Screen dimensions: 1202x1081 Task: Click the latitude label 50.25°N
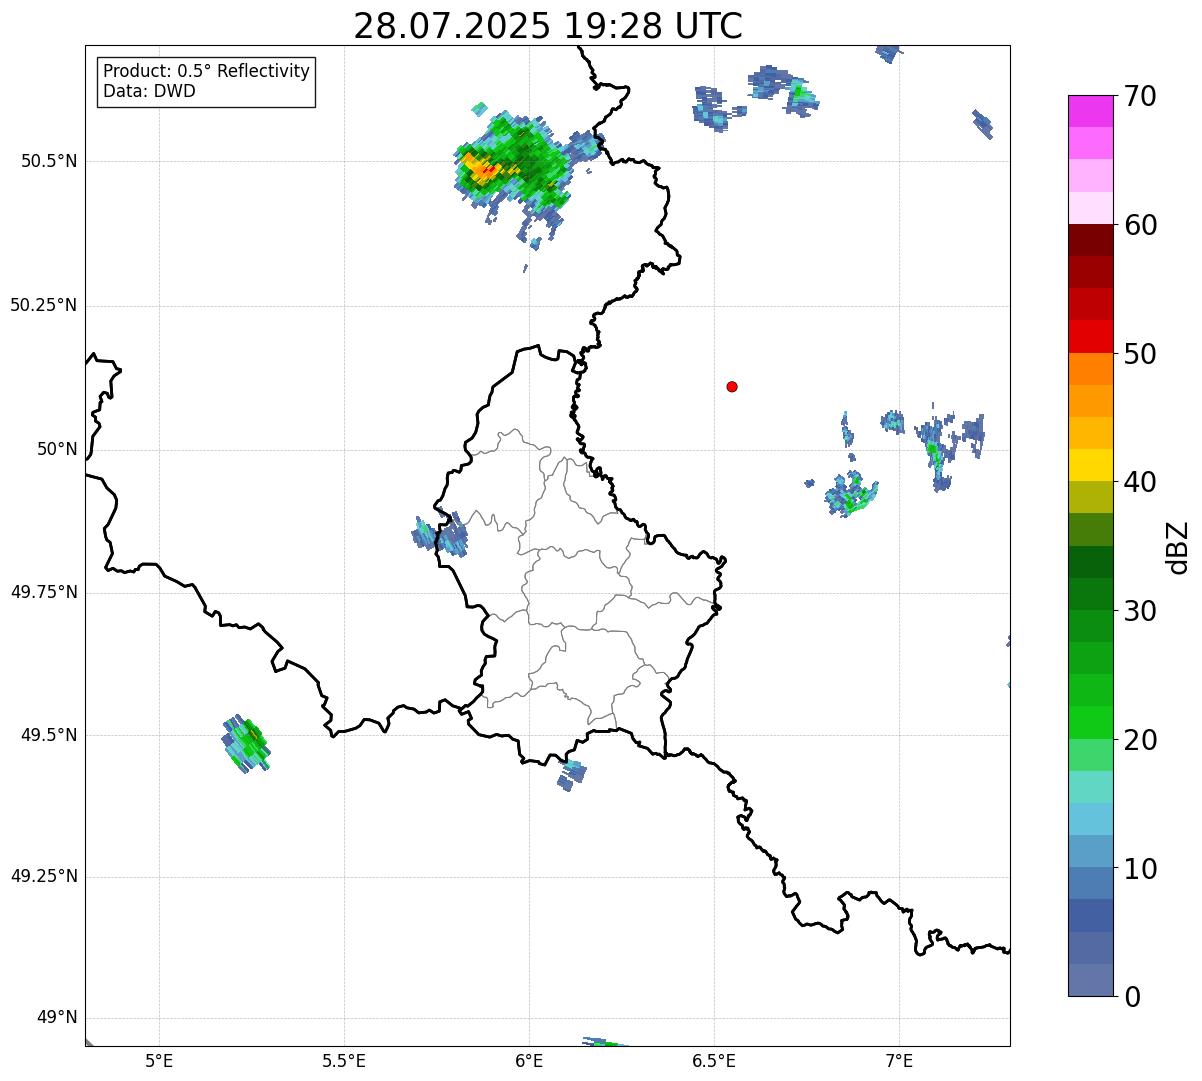click(x=44, y=305)
